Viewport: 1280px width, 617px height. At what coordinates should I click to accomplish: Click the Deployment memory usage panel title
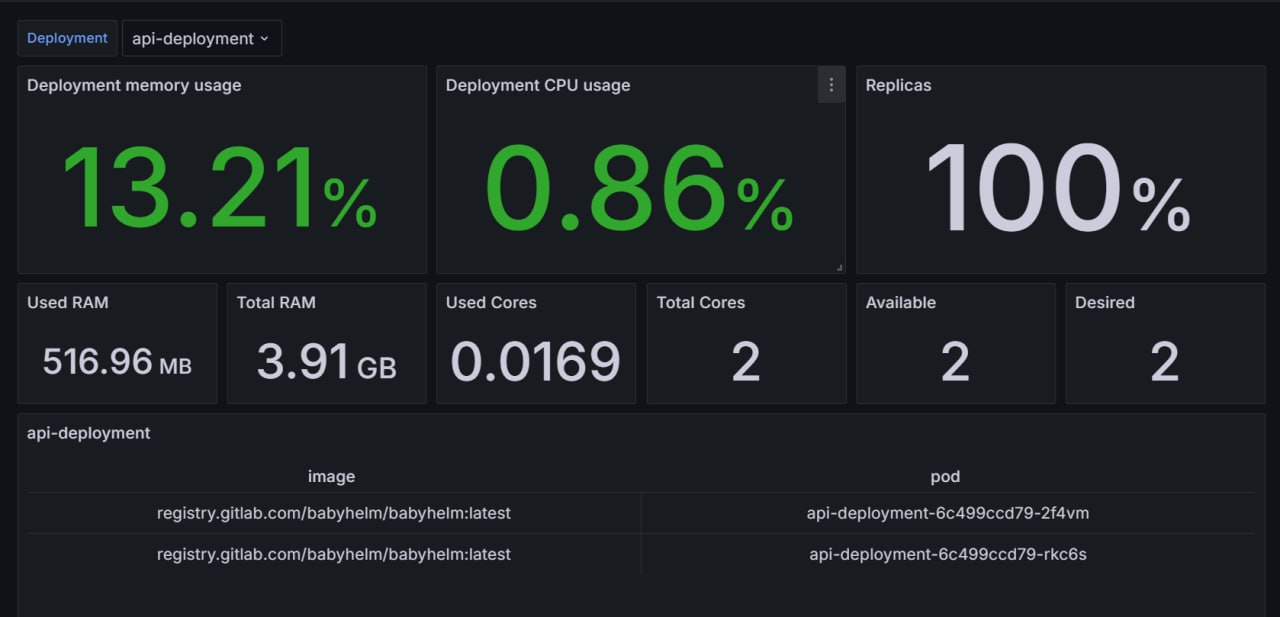tap(133, 85)
